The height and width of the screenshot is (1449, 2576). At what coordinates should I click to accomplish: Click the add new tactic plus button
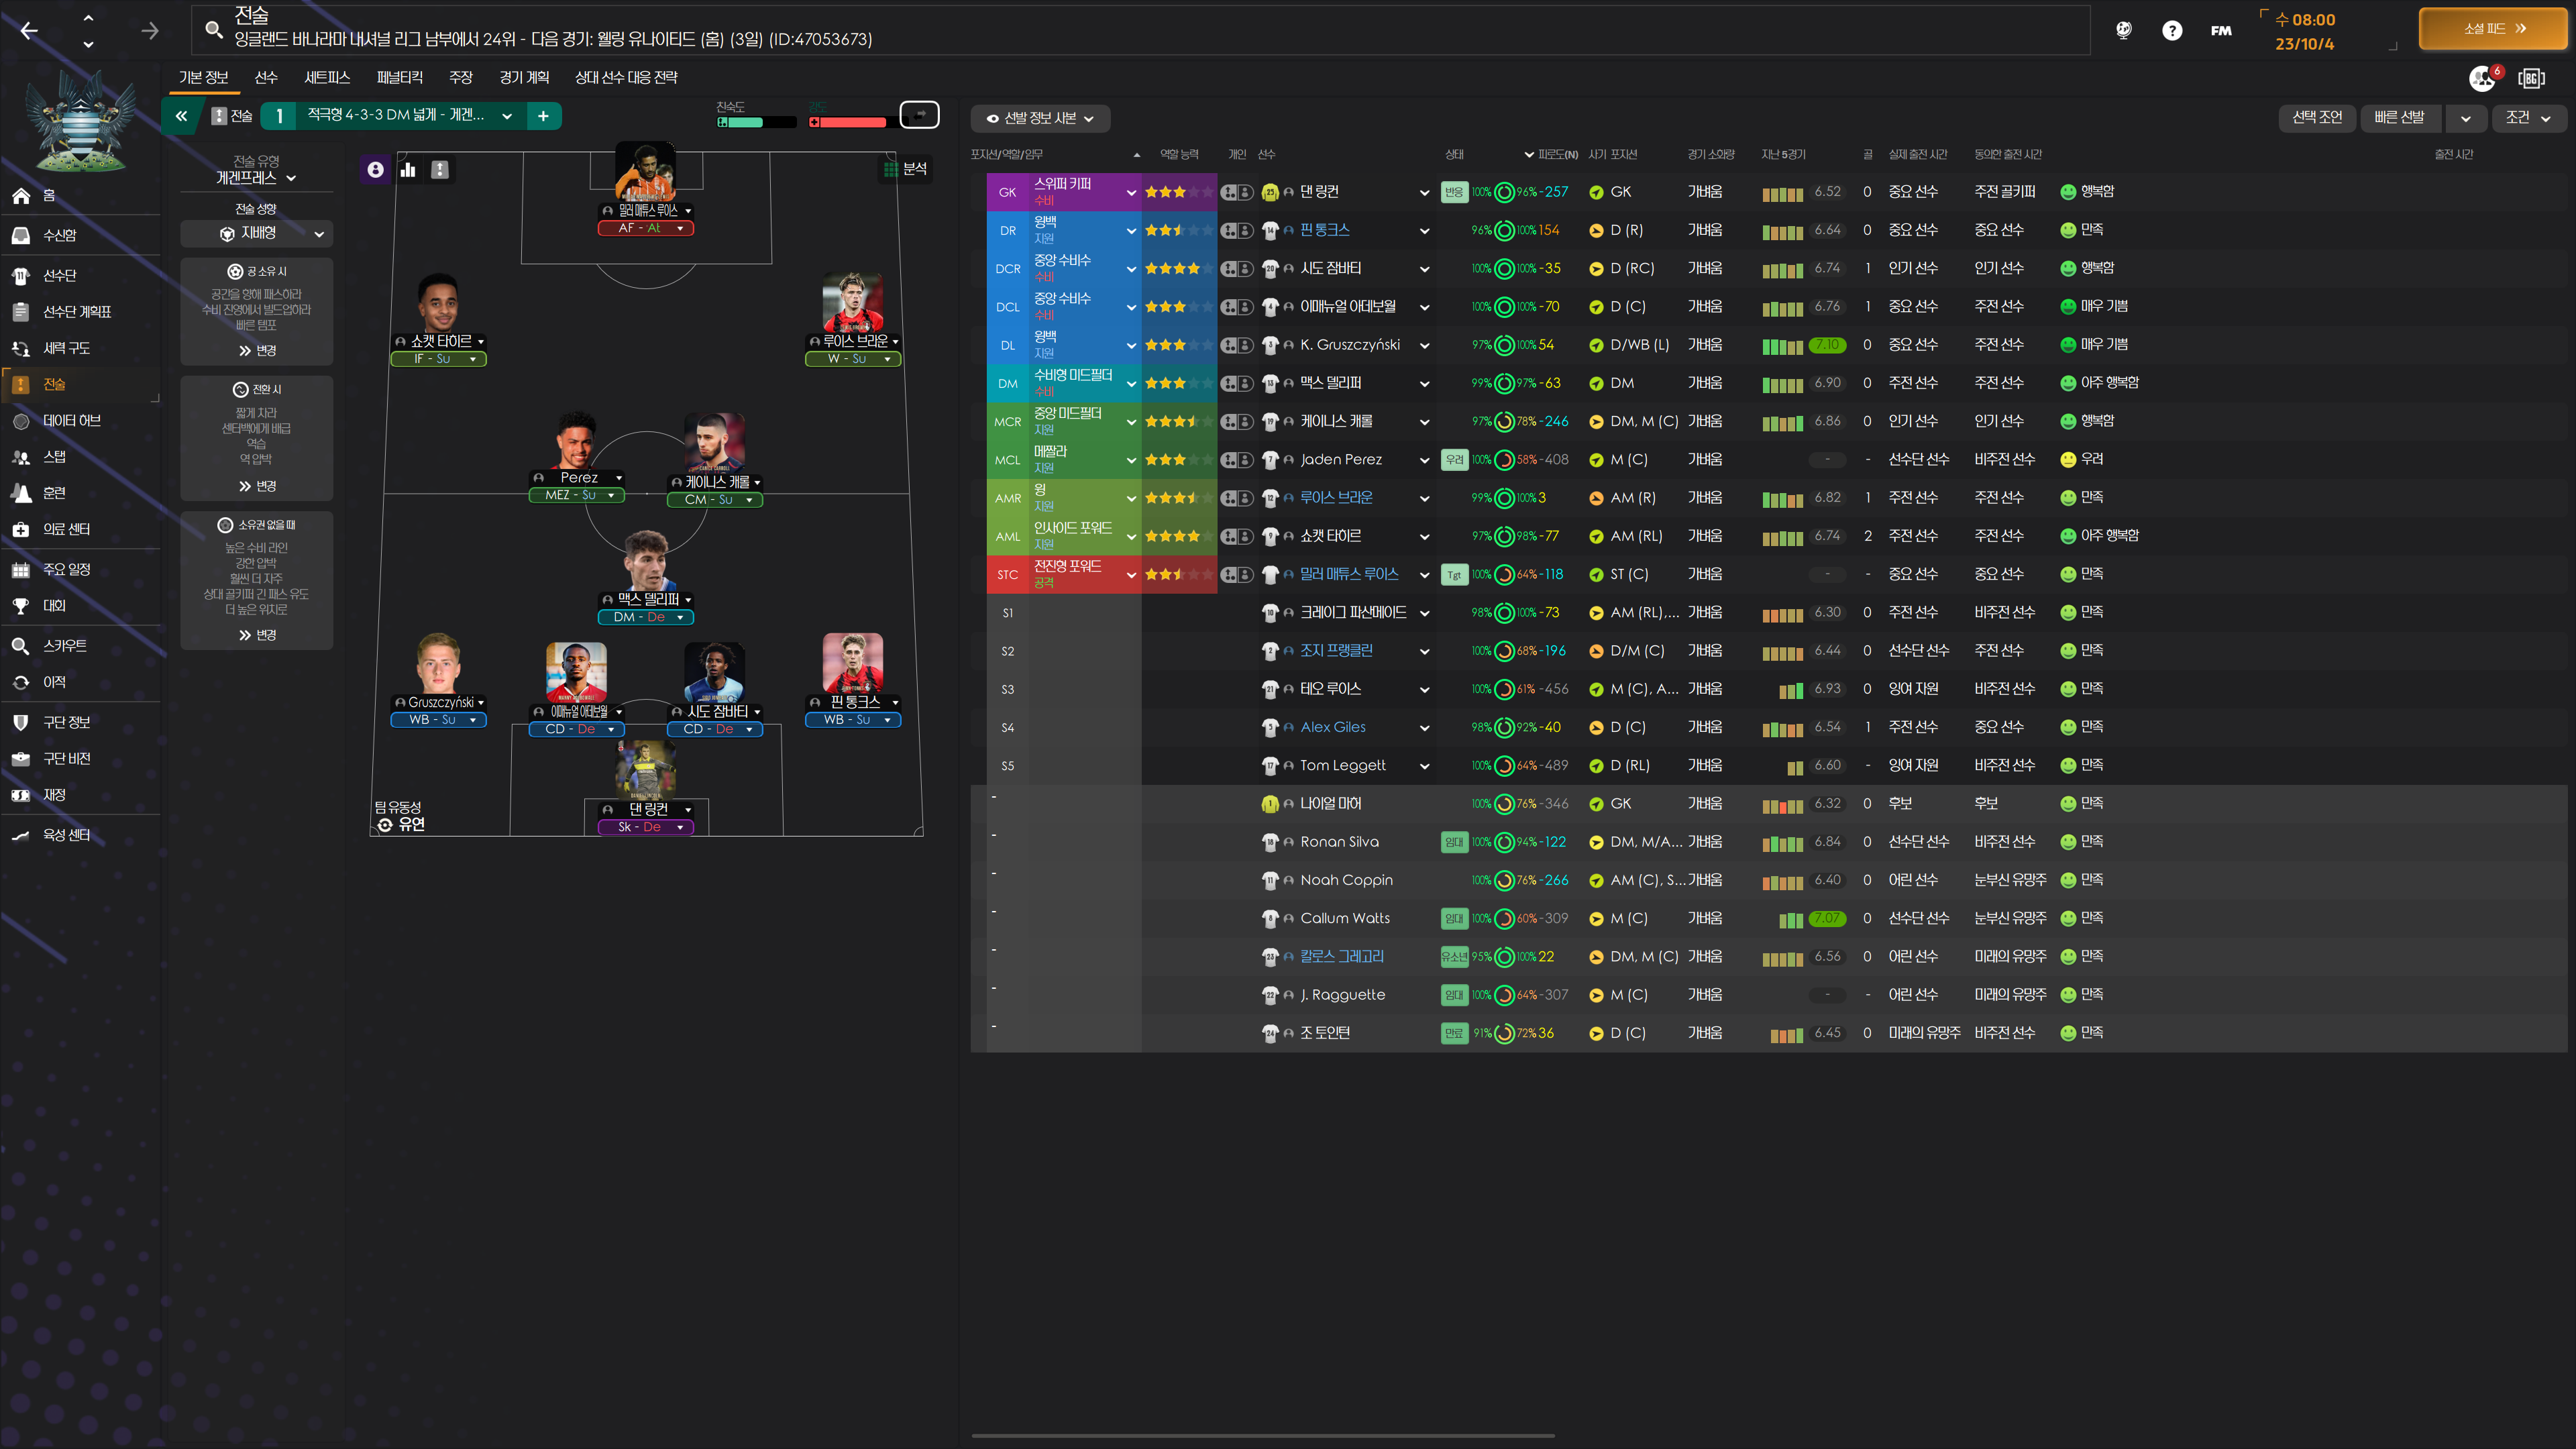(543, 116)
